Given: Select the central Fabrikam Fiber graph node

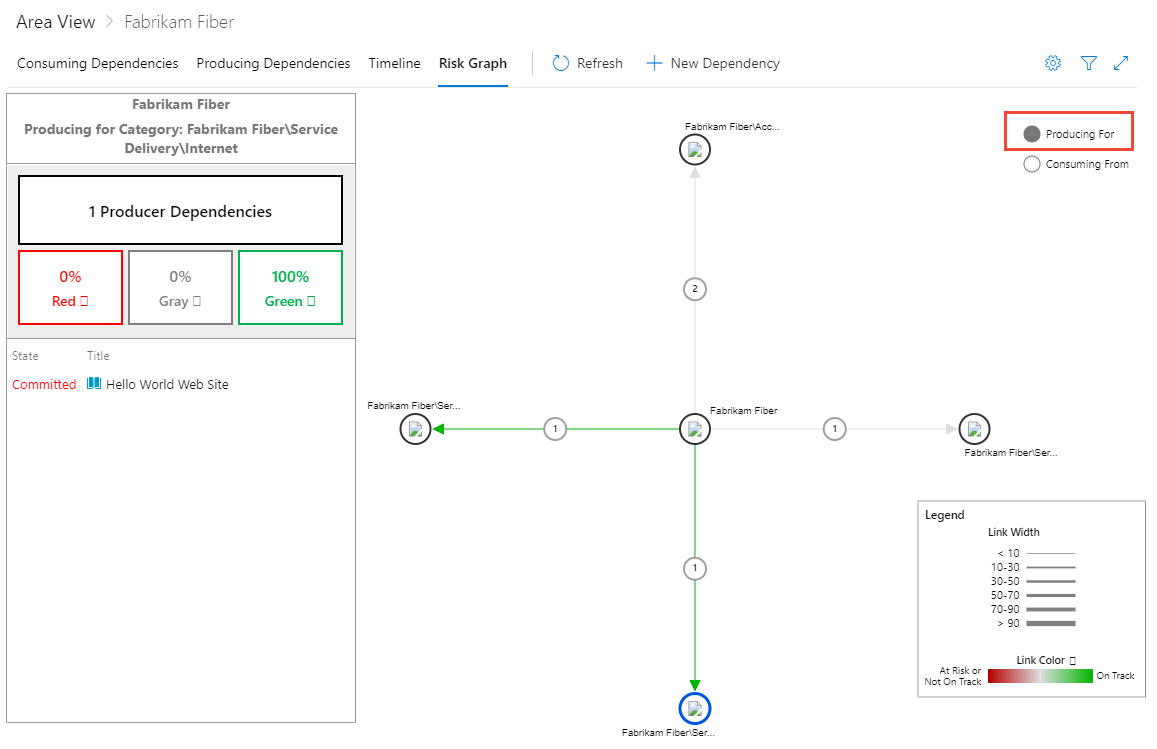Looking at the screenshot, I should (695, 429).
